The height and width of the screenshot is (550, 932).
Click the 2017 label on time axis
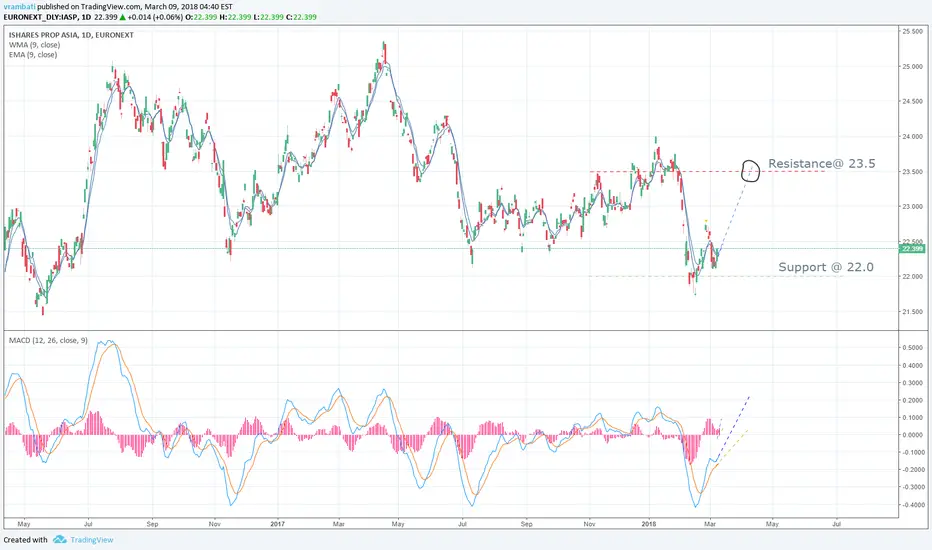pos(278,524)
